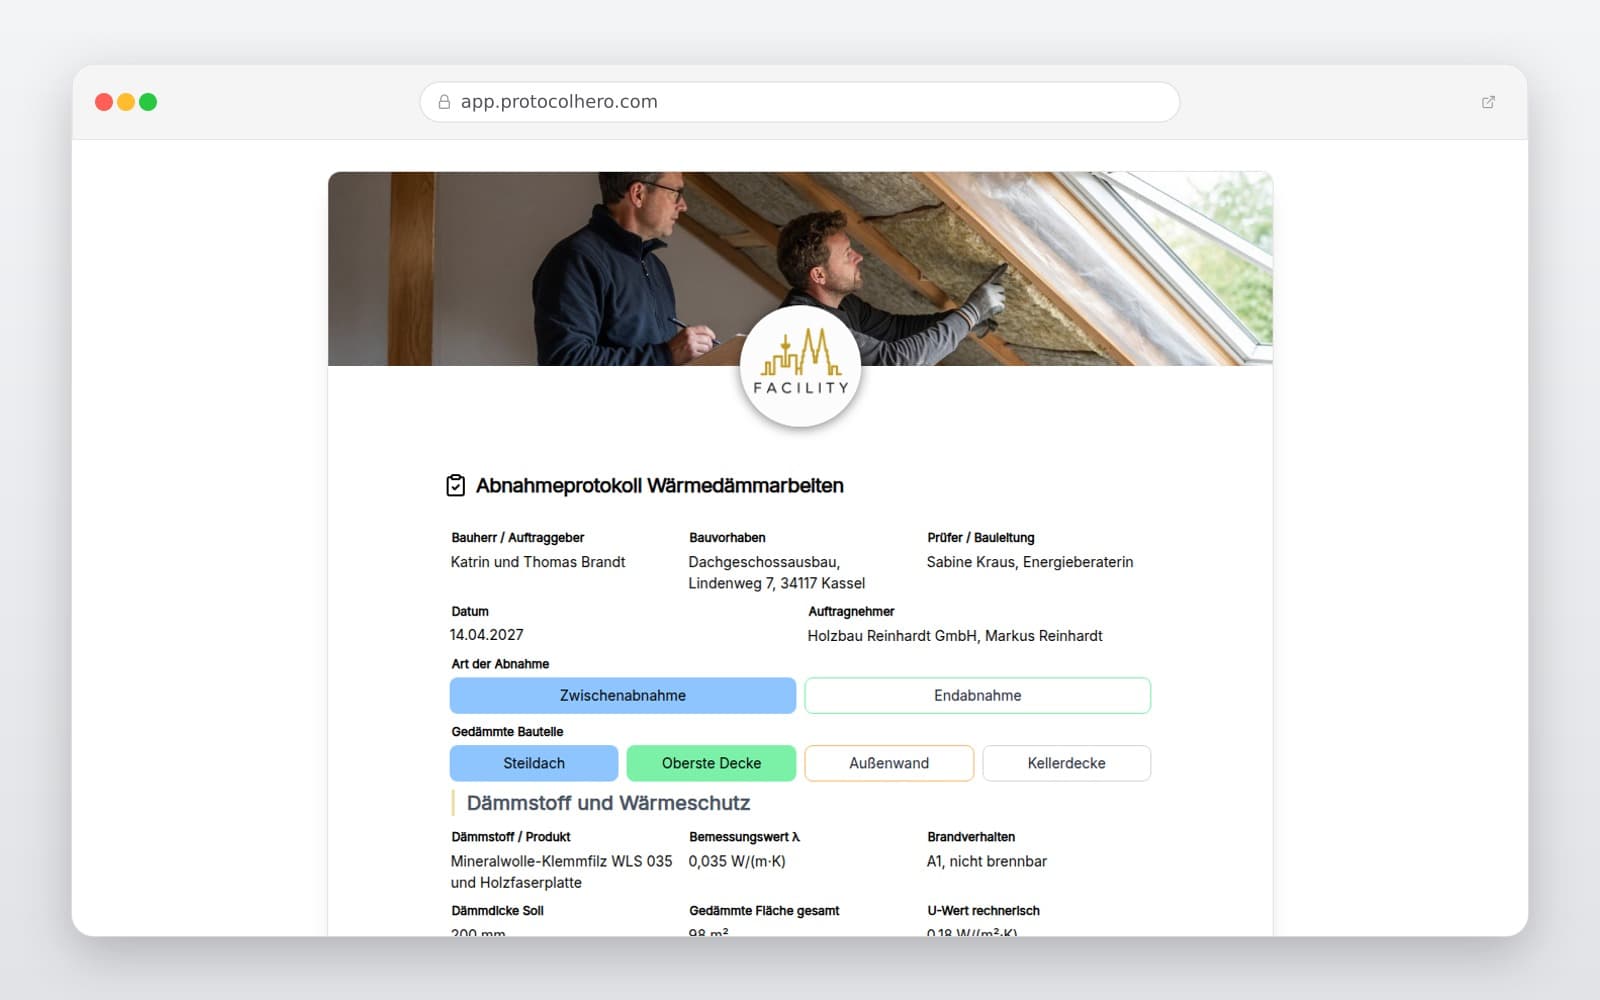1600x1000 pixels.
Task: Toggle Steildach component
Action: 534,763
